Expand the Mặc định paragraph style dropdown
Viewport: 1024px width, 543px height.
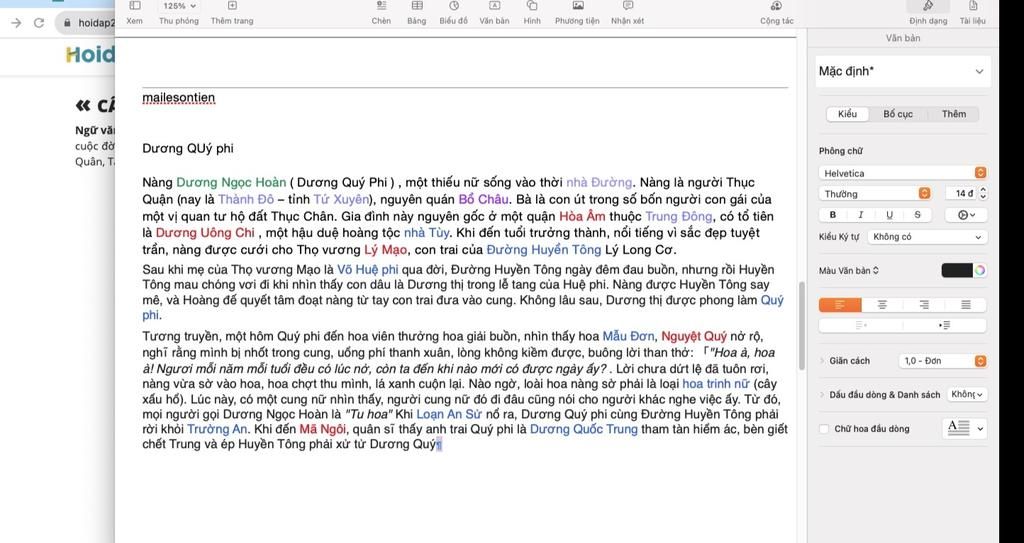[903, 71]
